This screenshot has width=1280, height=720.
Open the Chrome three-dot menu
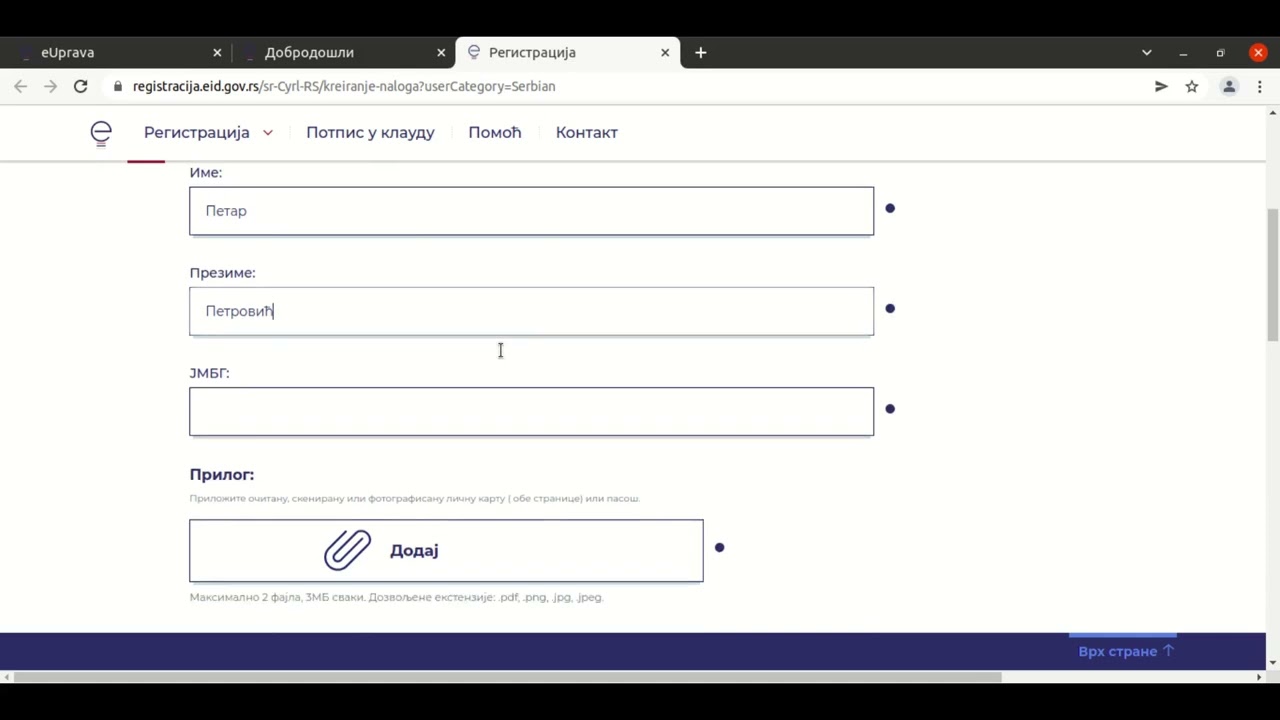1260,86
